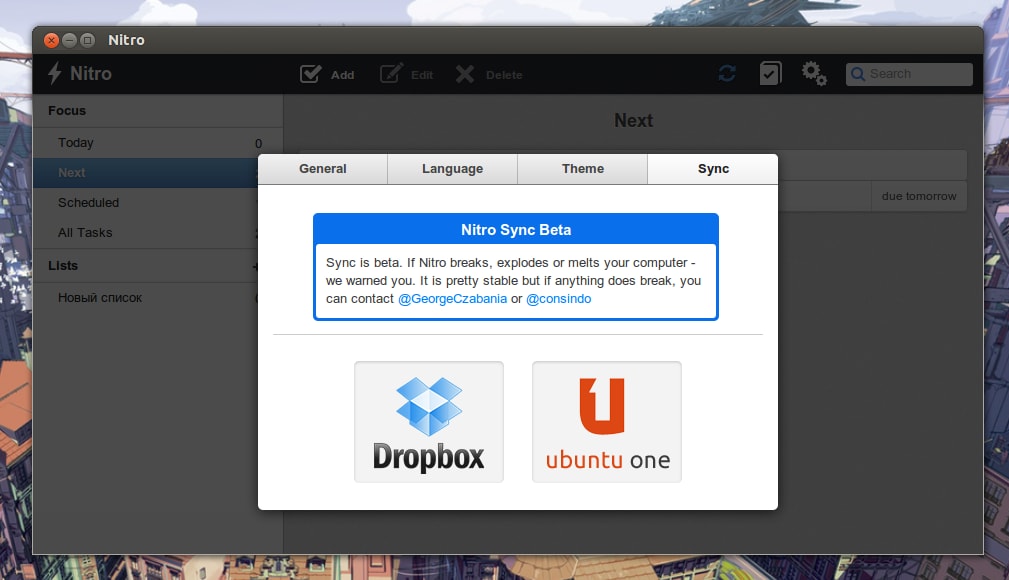Click into the Search field
Screen dimensions: 1009x580
coord(909,74)
